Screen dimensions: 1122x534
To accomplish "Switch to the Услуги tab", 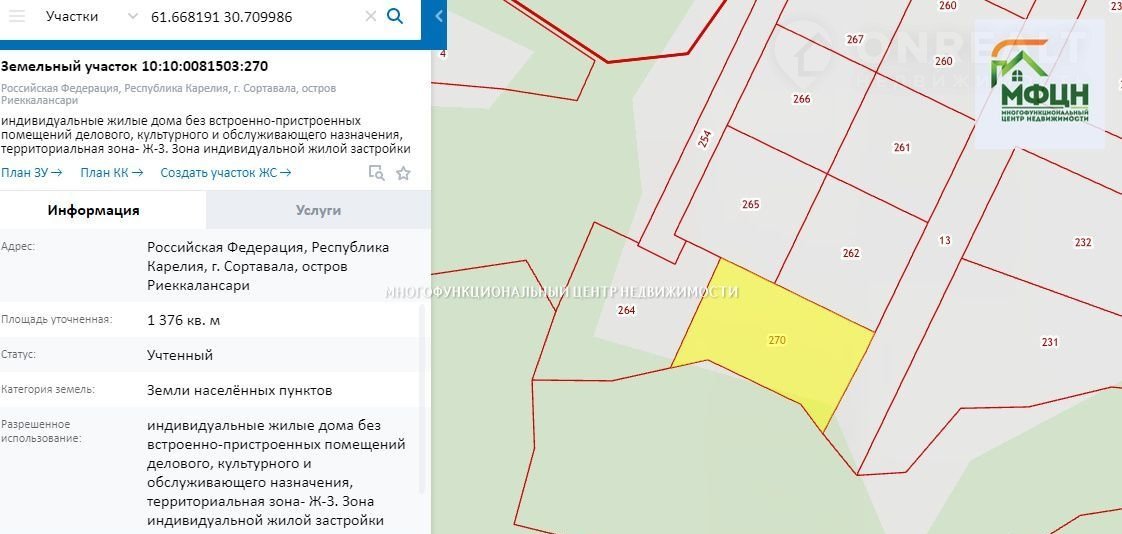I will 318,210.
